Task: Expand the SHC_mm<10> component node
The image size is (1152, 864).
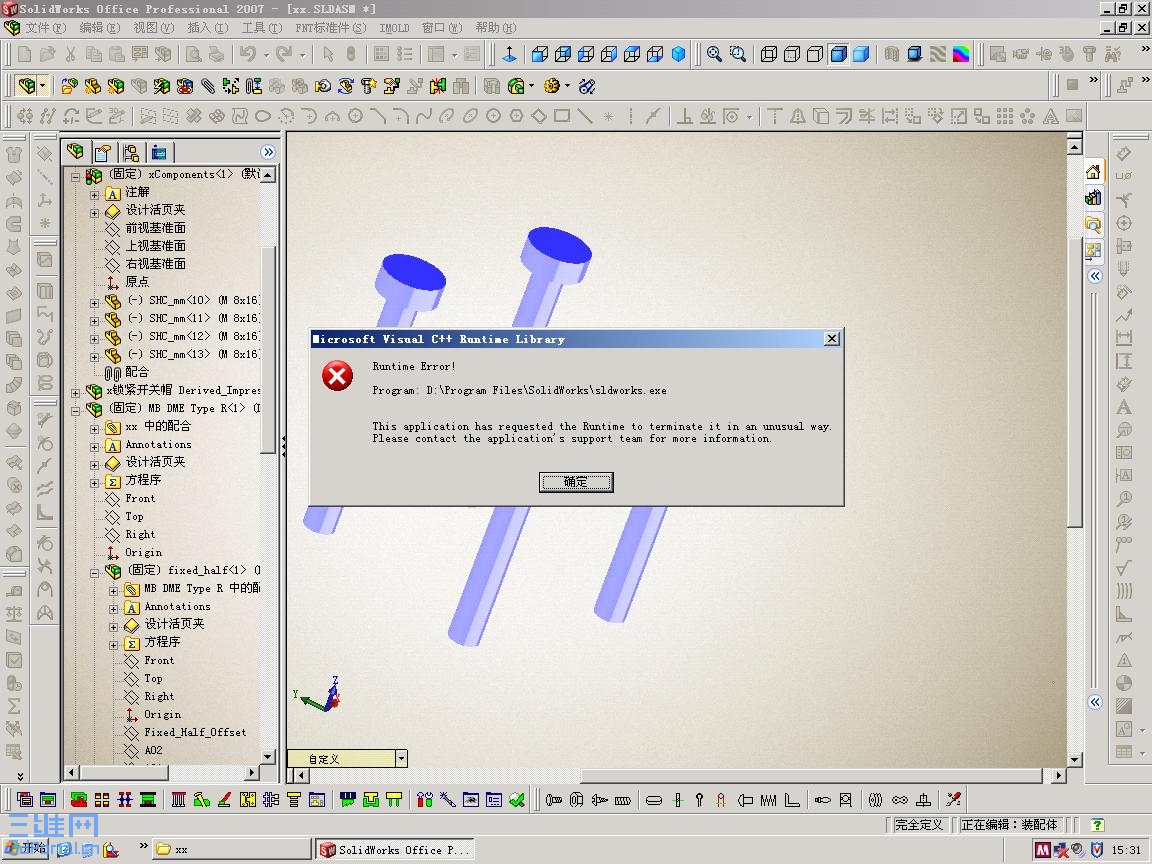Action: [94, 303]
